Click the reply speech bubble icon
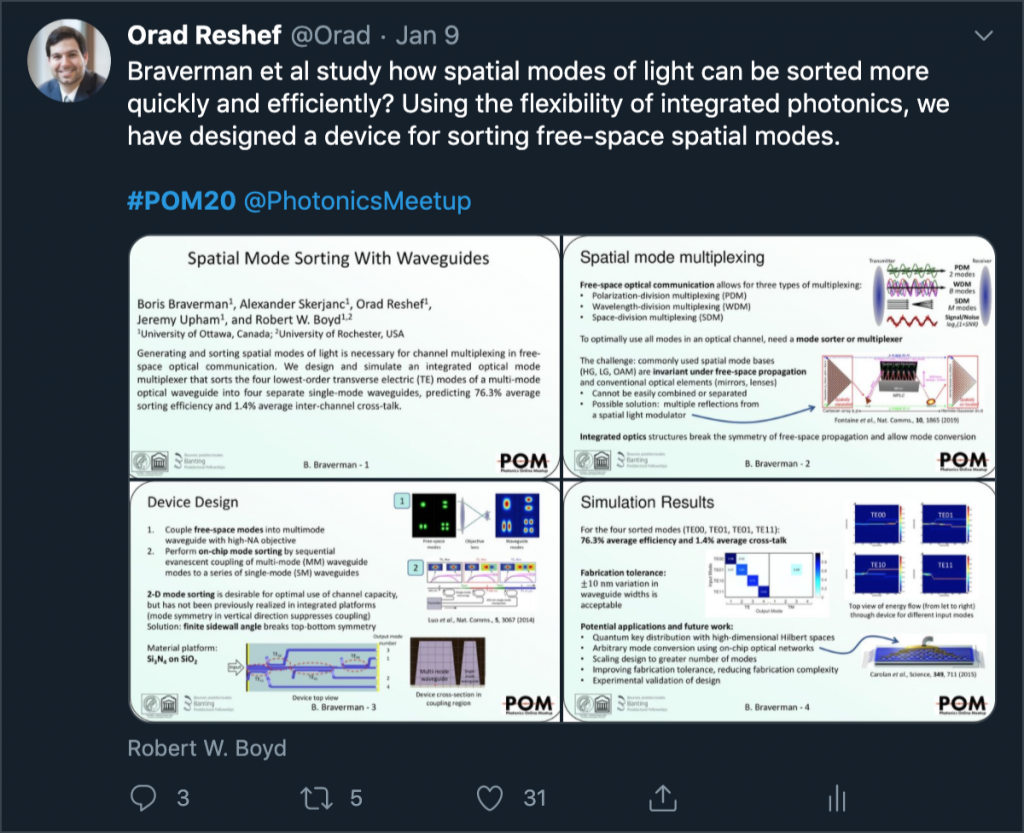The width and height of the screenshot is (1024, 833). point(144,798)
